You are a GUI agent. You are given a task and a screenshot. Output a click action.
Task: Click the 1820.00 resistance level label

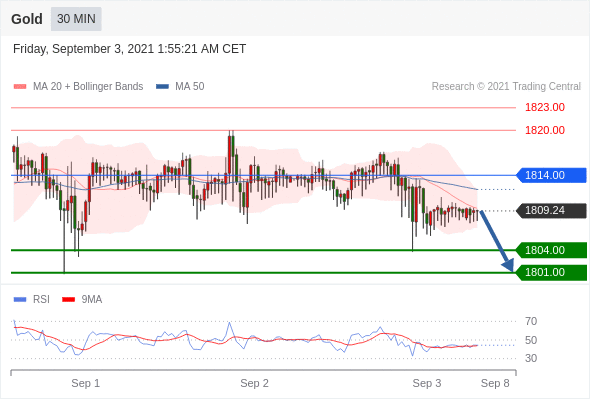tap(545, 130)
